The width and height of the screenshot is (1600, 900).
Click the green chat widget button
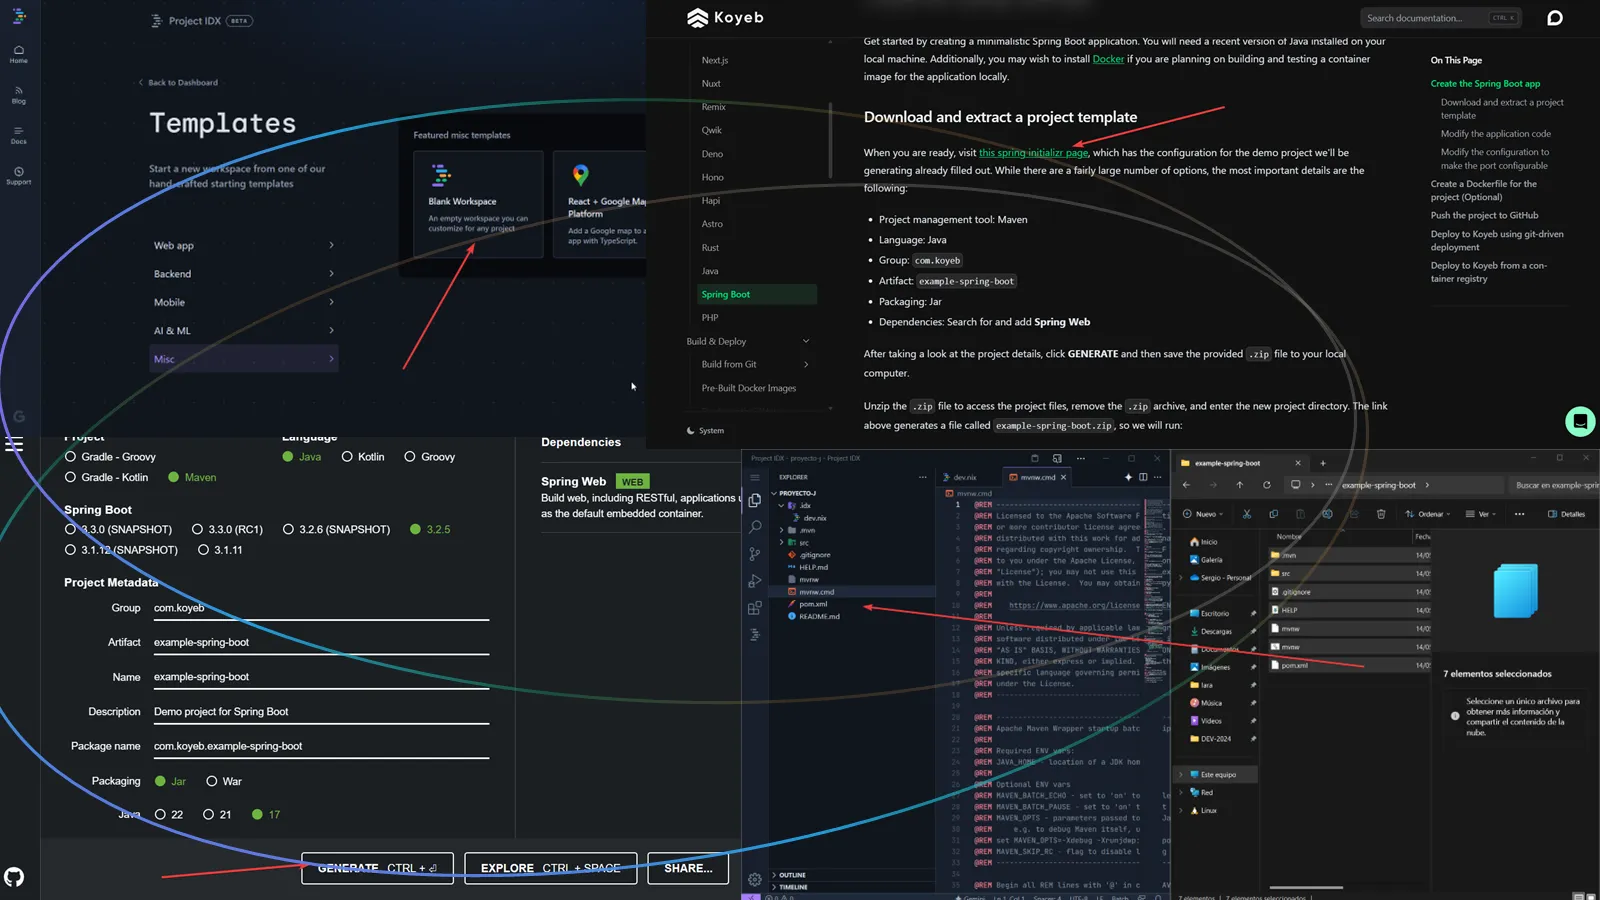(x=1580, y=421)
